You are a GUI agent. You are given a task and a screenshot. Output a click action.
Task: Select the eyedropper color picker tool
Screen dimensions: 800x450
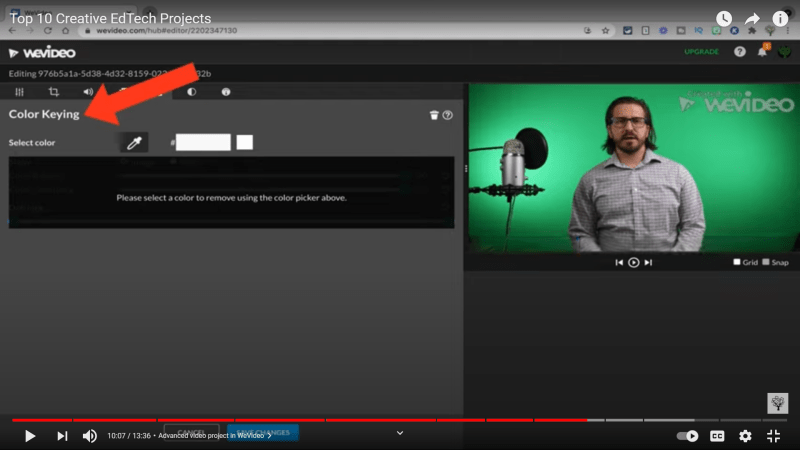[133, 142]
